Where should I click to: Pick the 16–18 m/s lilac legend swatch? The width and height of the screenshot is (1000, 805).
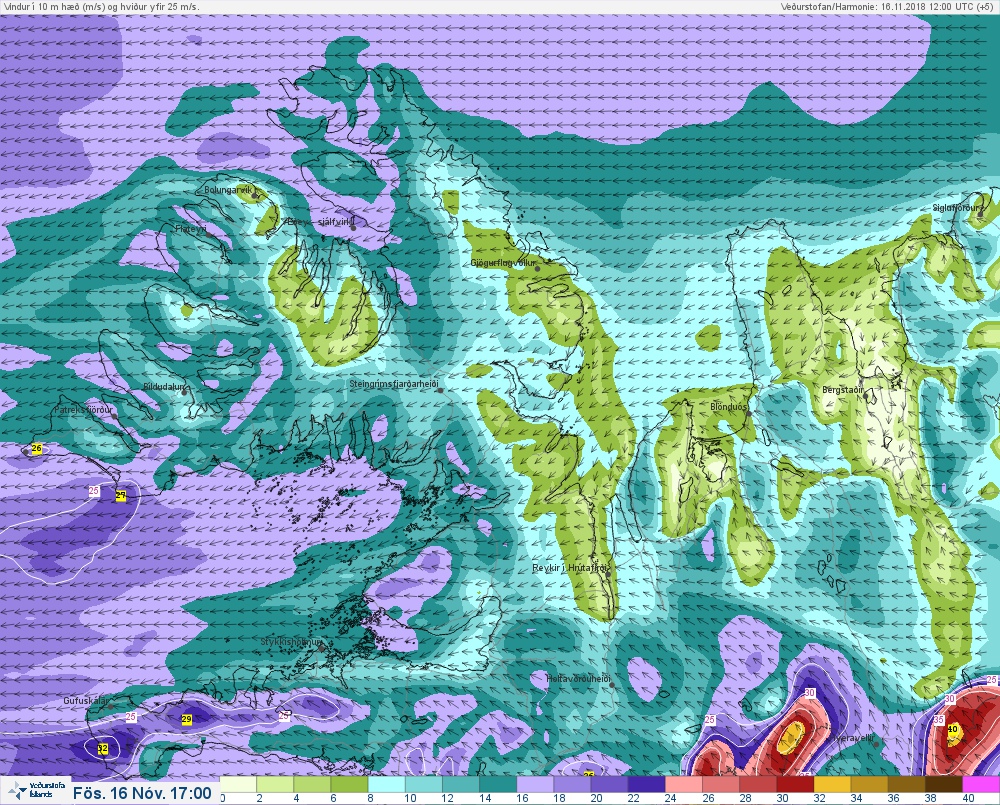point(535,784)
